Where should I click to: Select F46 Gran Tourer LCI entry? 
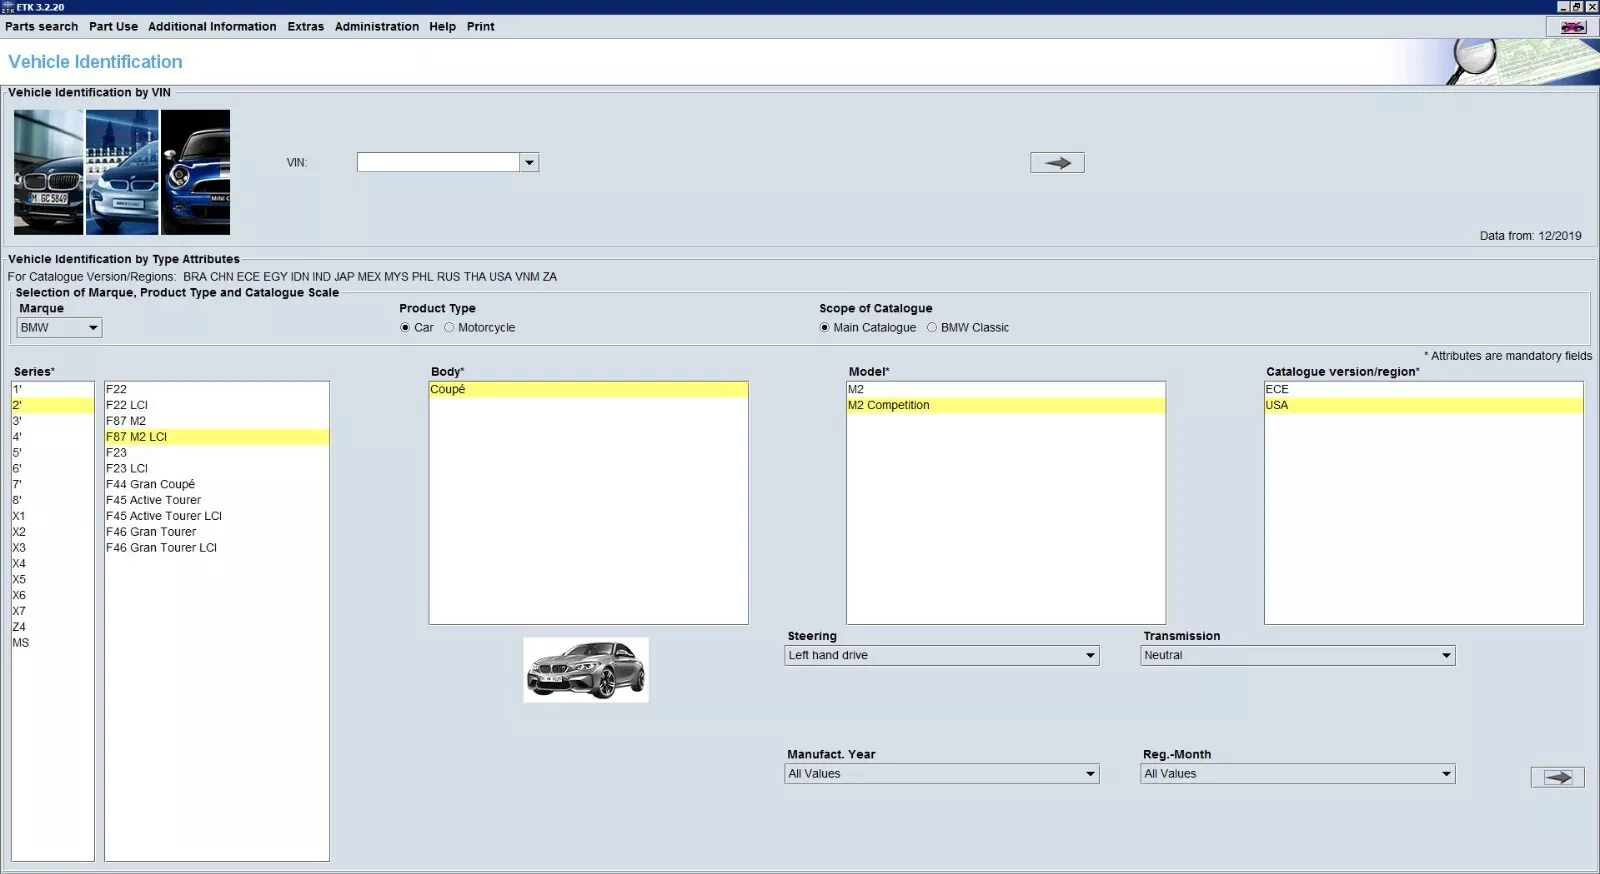(217, 548)
